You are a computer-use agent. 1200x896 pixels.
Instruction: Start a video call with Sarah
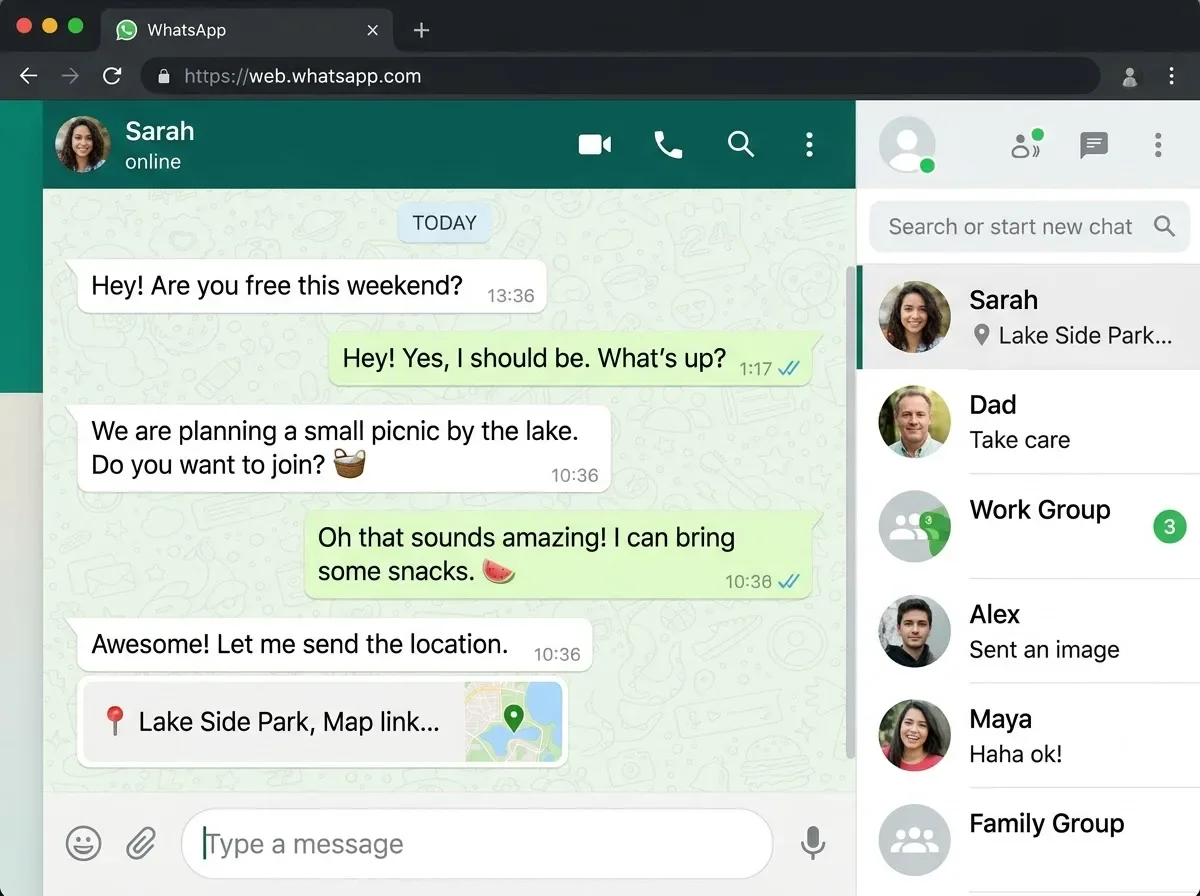tap(595, 145)
